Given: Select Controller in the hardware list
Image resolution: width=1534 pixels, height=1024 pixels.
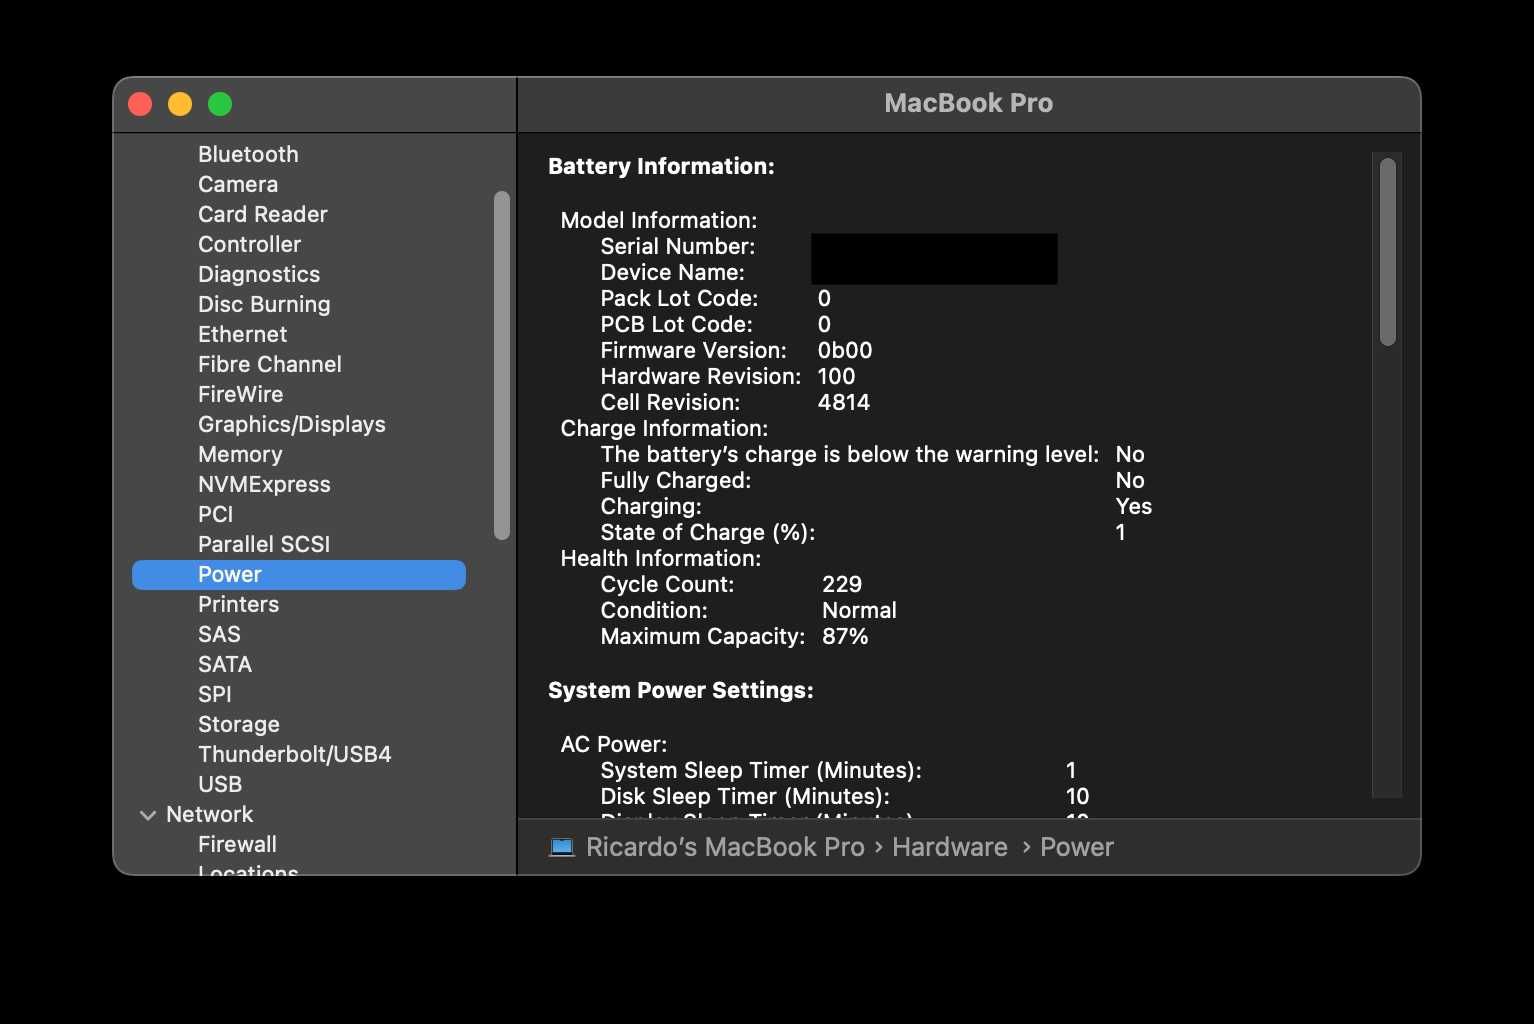Looking at the screenshot, I should click(249, 244).
